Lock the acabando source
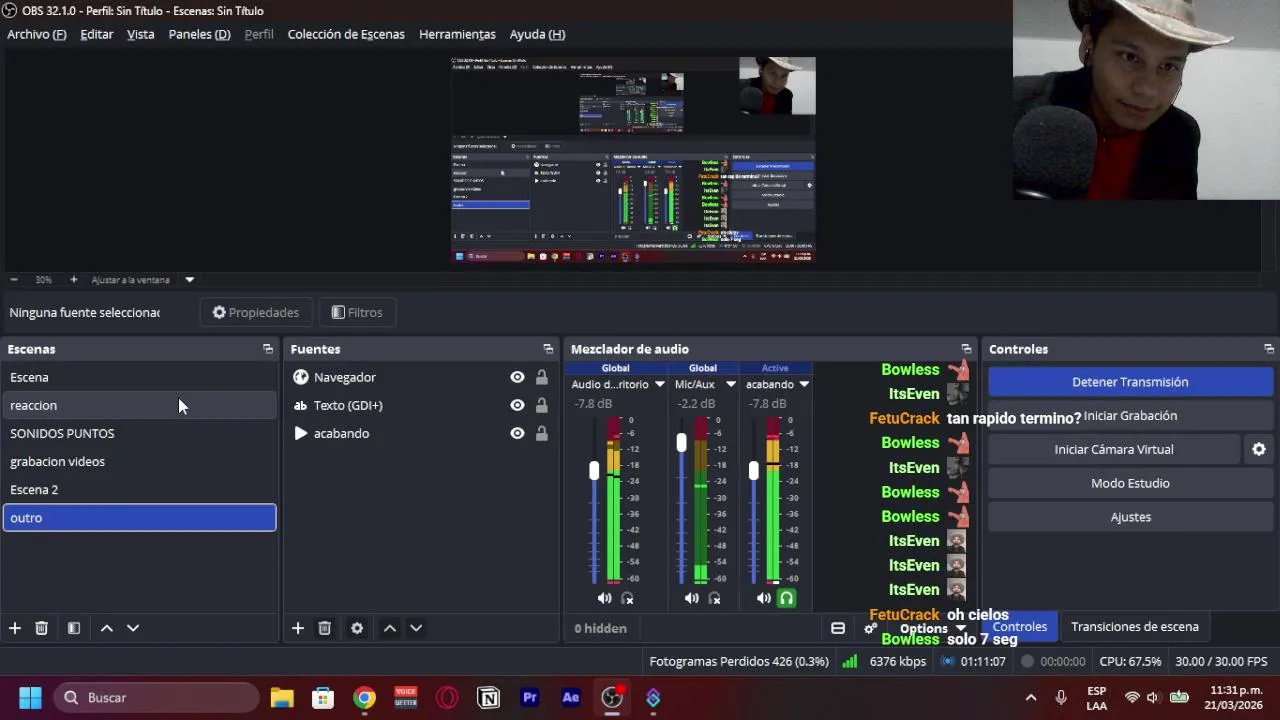1280x720 pixels. [x=541, y=433]
